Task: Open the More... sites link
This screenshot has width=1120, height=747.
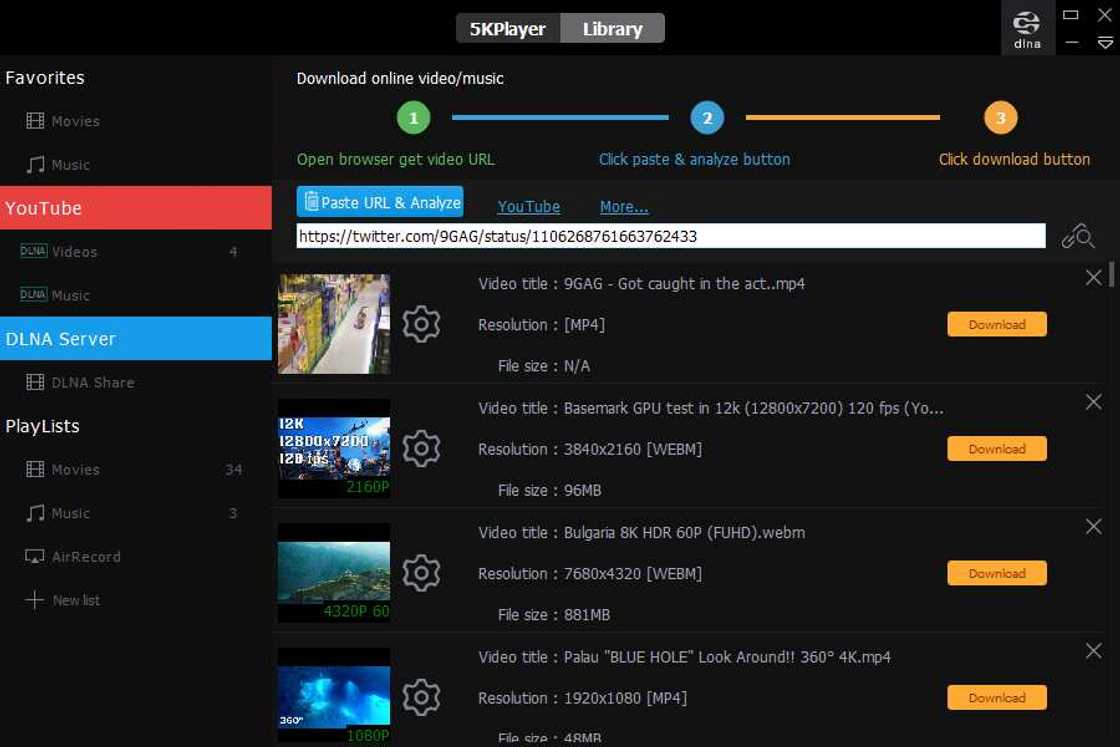Action: coord(624,207)
